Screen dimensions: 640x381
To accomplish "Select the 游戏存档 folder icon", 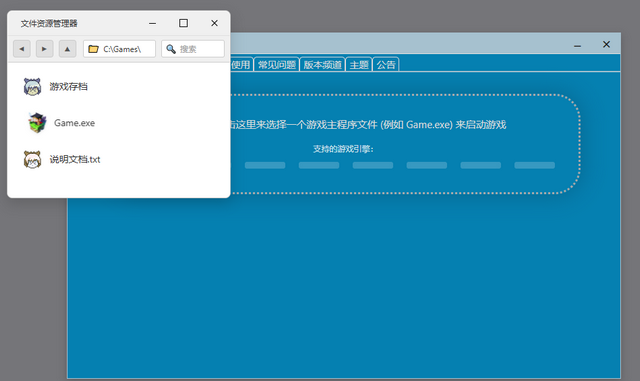I will pos(32,87).
